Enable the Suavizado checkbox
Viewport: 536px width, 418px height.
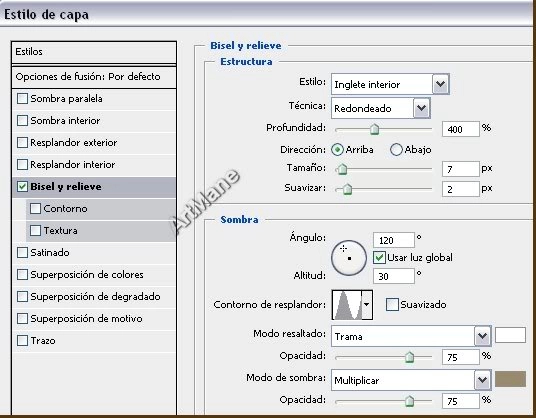[392, 304]
